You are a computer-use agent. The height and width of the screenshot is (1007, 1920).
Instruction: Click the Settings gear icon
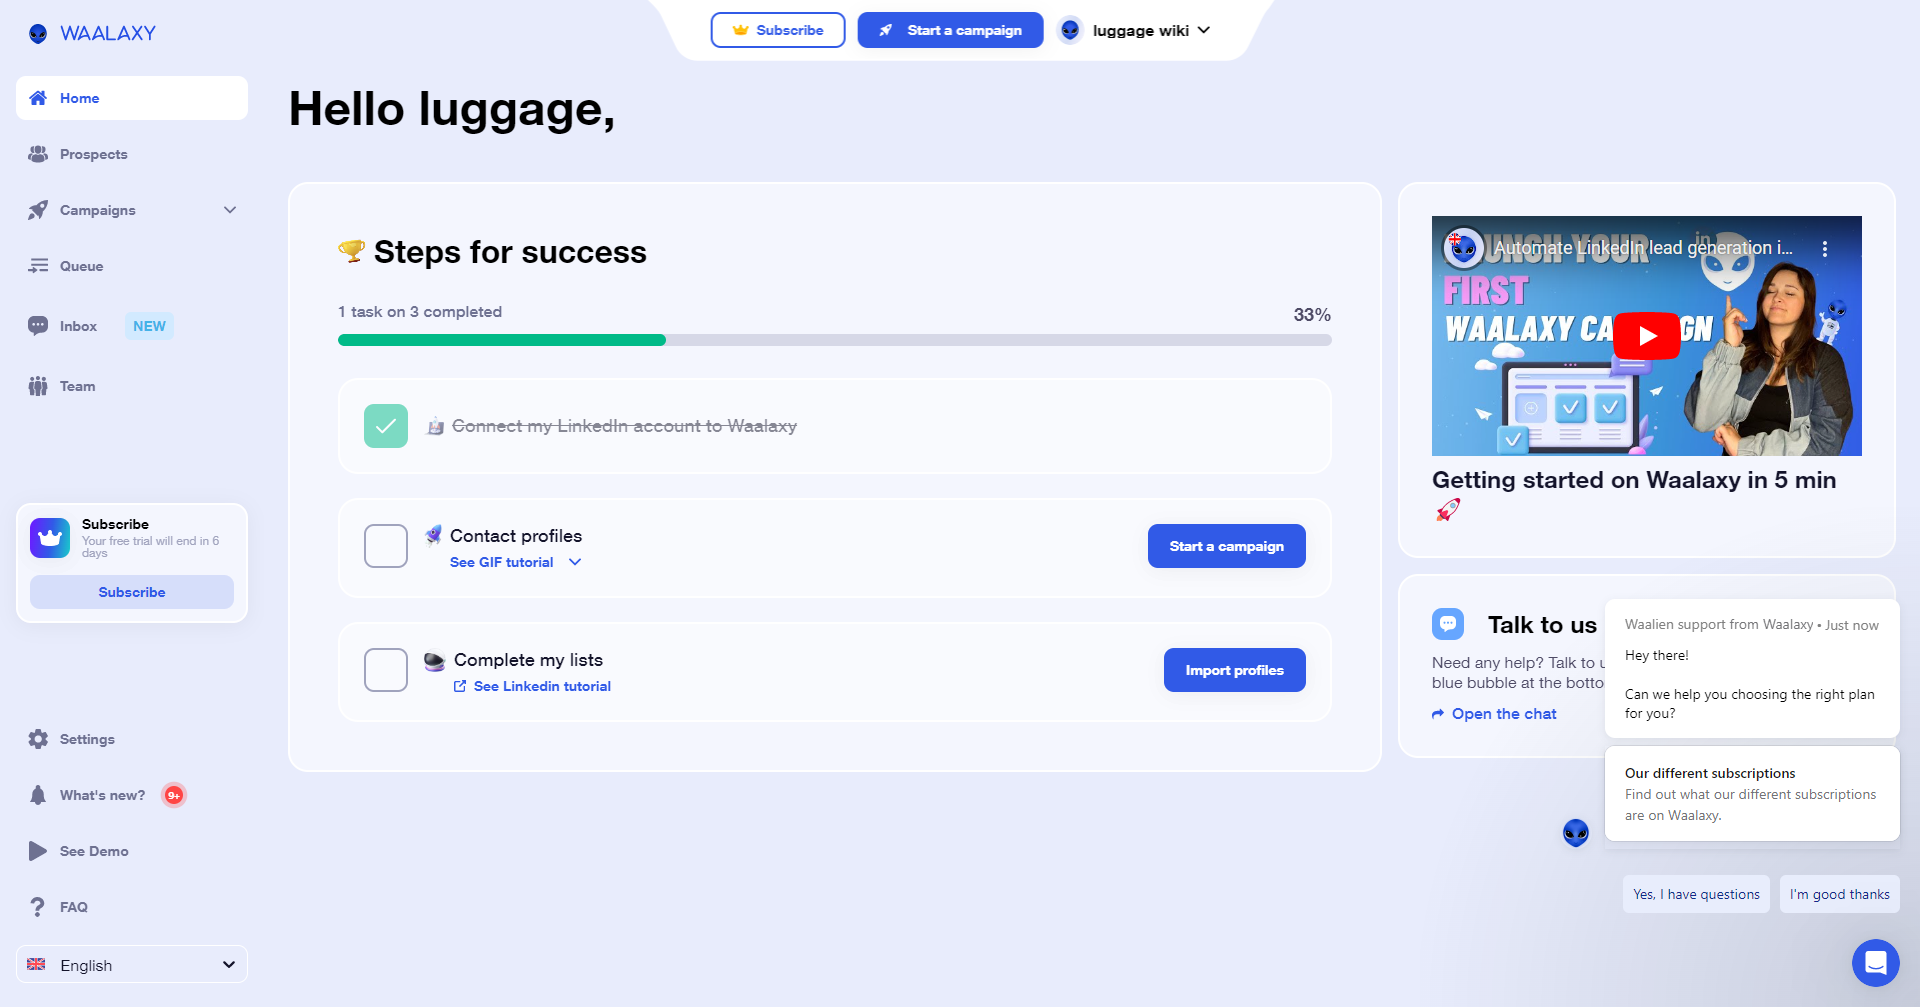pyautogui.click(x=38, y=739)
